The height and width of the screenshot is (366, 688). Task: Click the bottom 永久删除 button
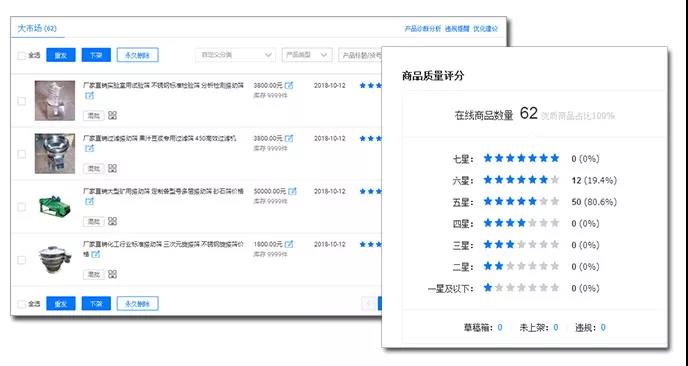click(x=138, y=303)
